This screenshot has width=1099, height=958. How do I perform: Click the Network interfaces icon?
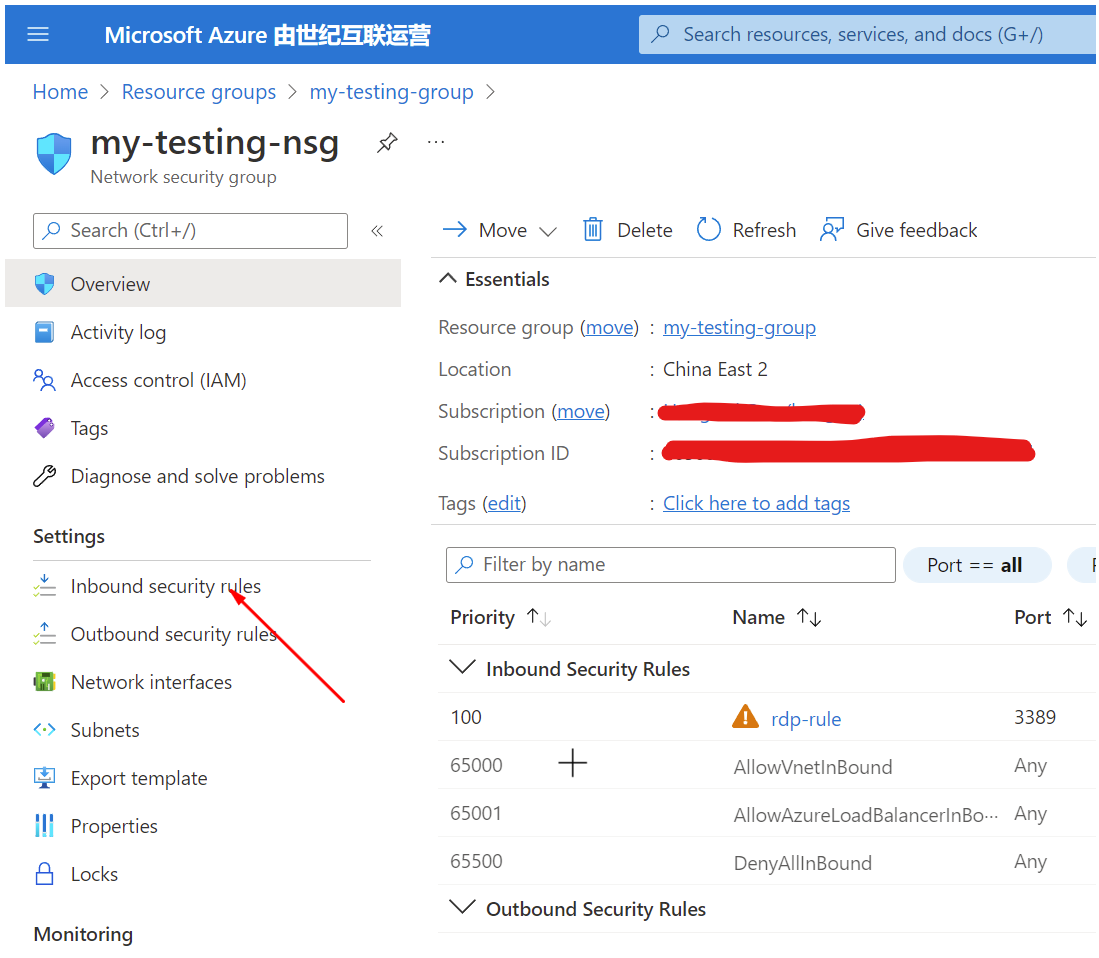[x=45, y=681]
